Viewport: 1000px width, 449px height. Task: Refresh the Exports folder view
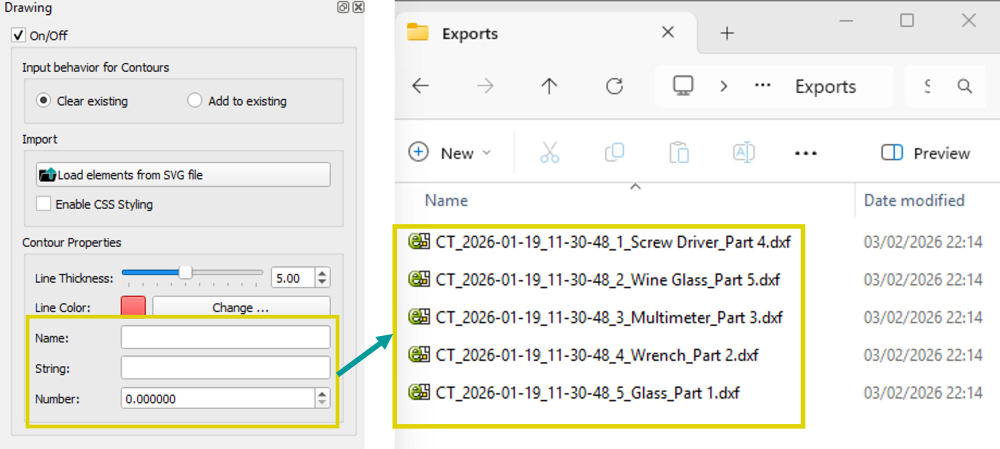615,86
